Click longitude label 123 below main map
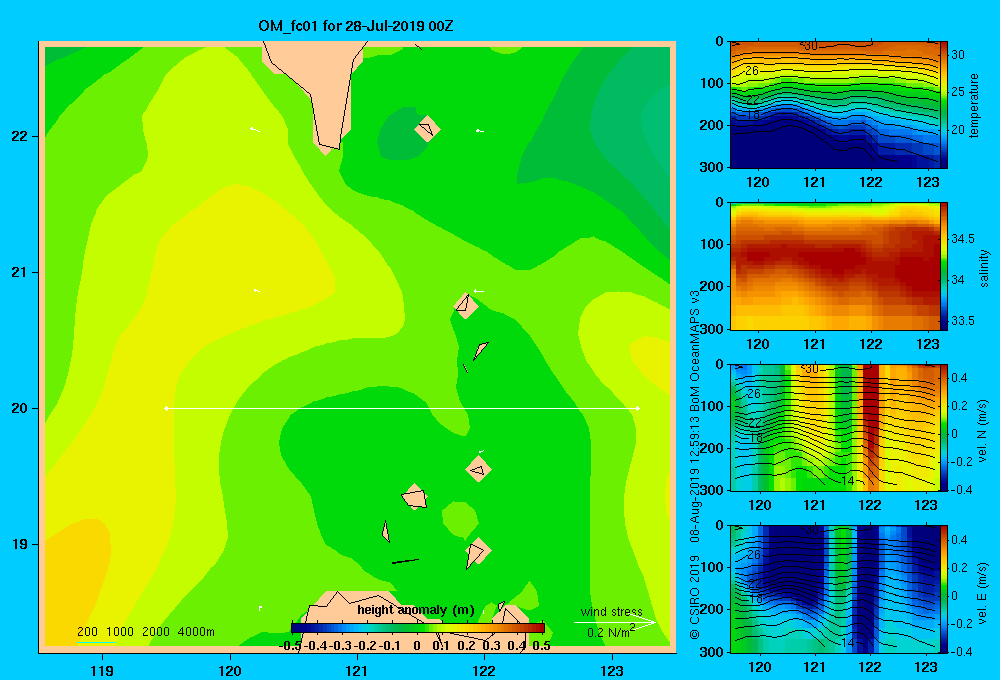Image resolution: width=1000 pixels, height=680 pixels. point(612,671)
